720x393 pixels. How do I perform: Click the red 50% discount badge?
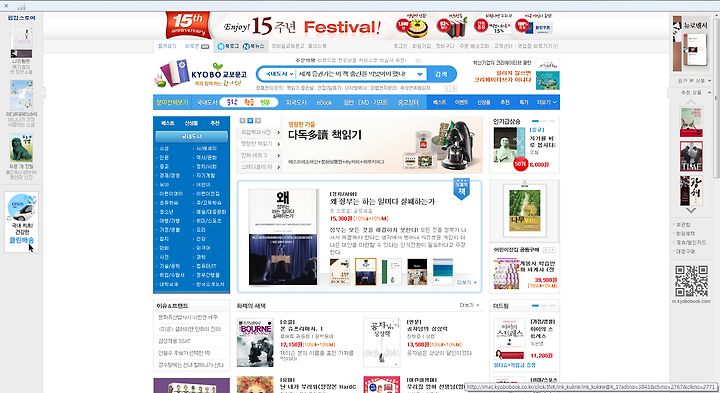point(520,163)
